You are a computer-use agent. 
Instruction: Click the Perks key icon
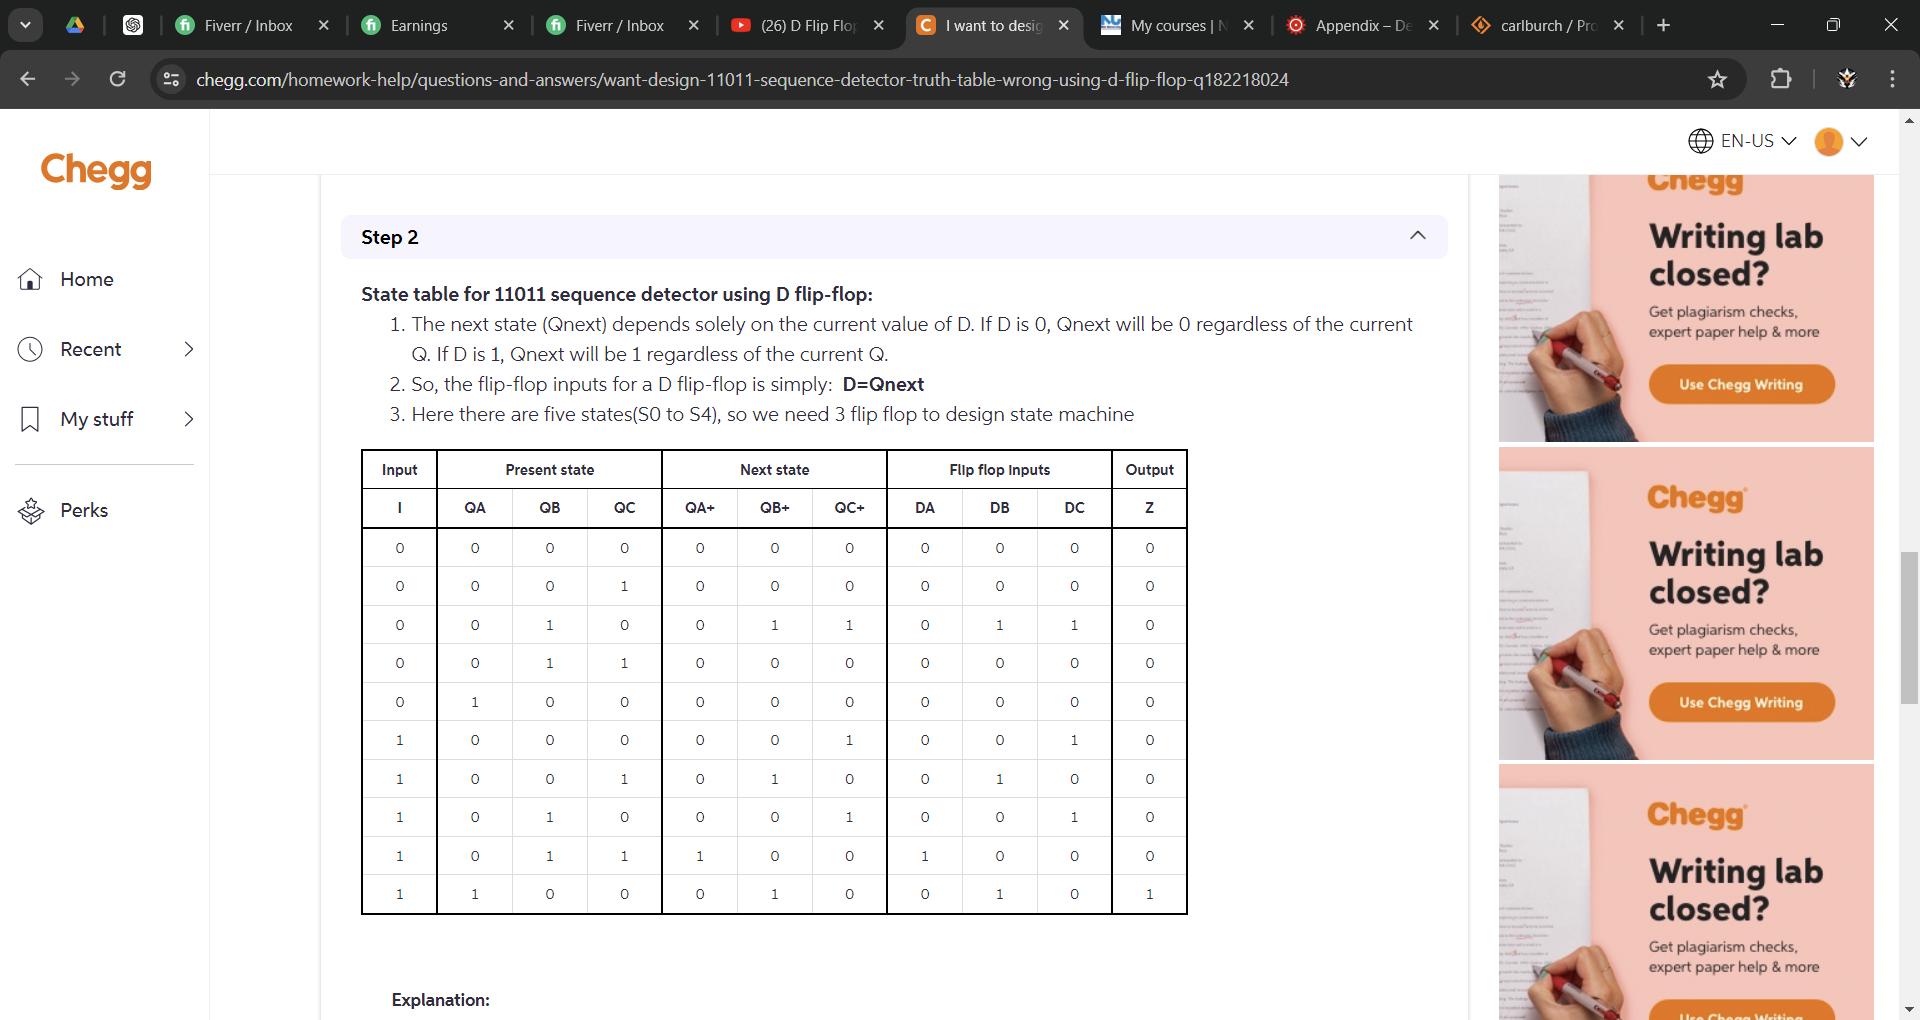pos(29,510)
